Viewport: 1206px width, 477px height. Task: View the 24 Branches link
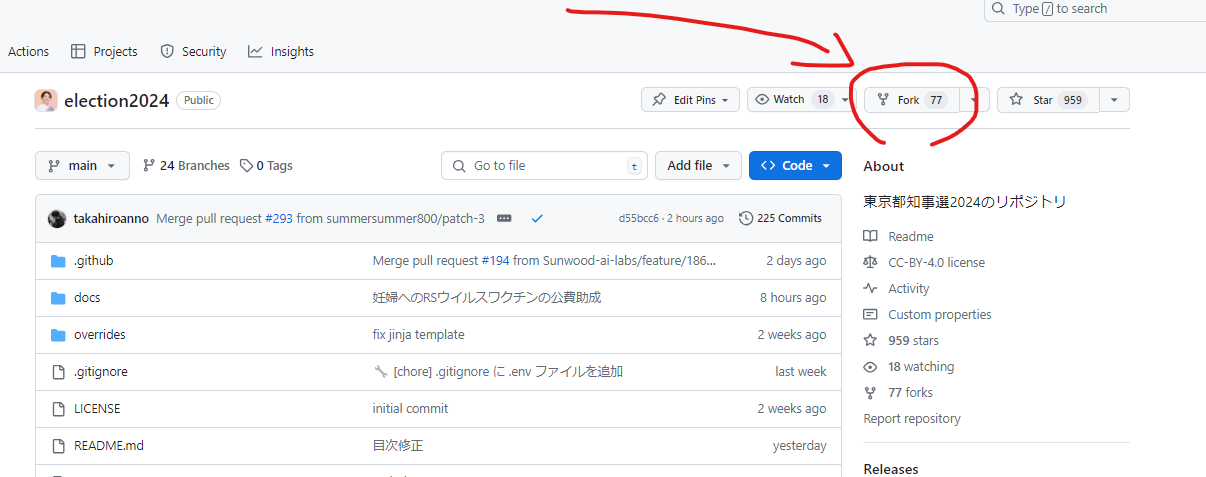(x=186, y=165)
